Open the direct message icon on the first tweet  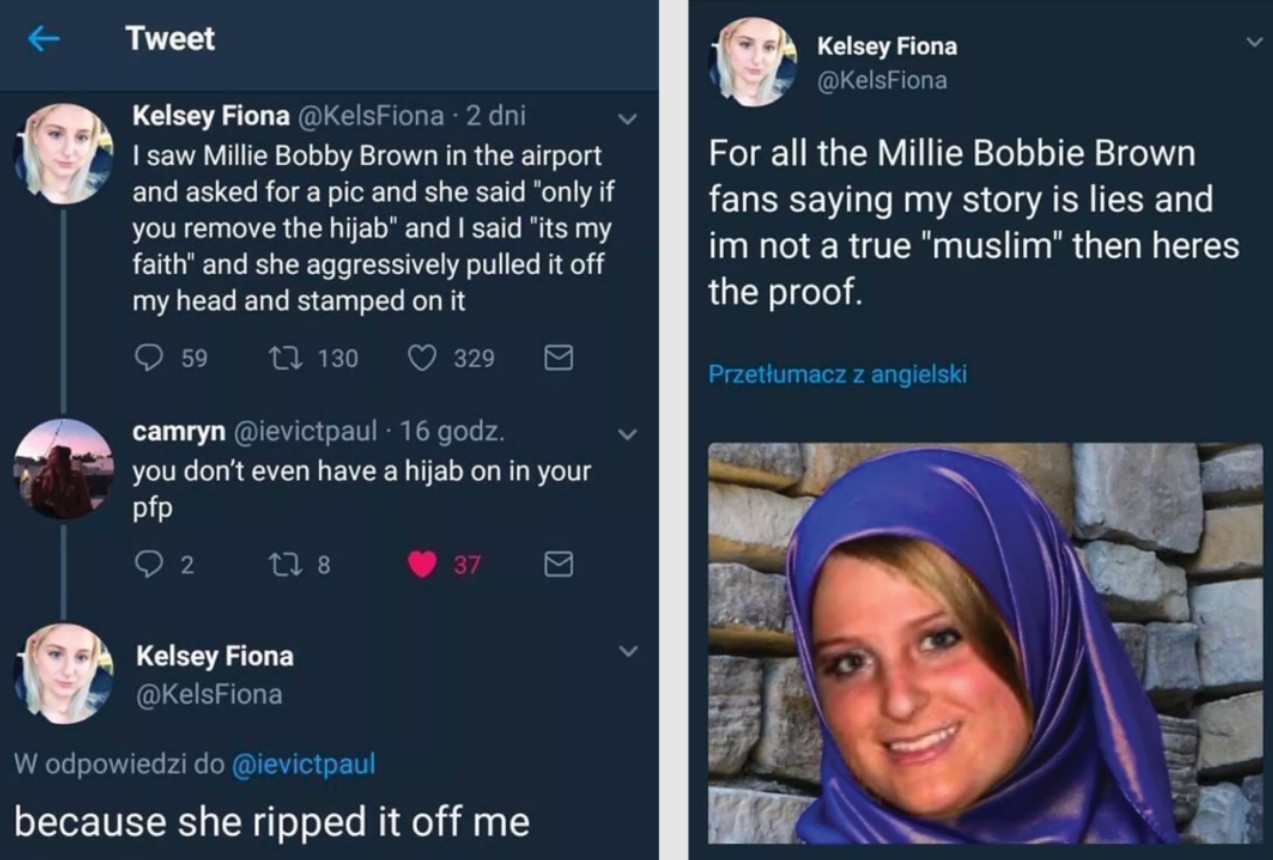click(560, 358)
